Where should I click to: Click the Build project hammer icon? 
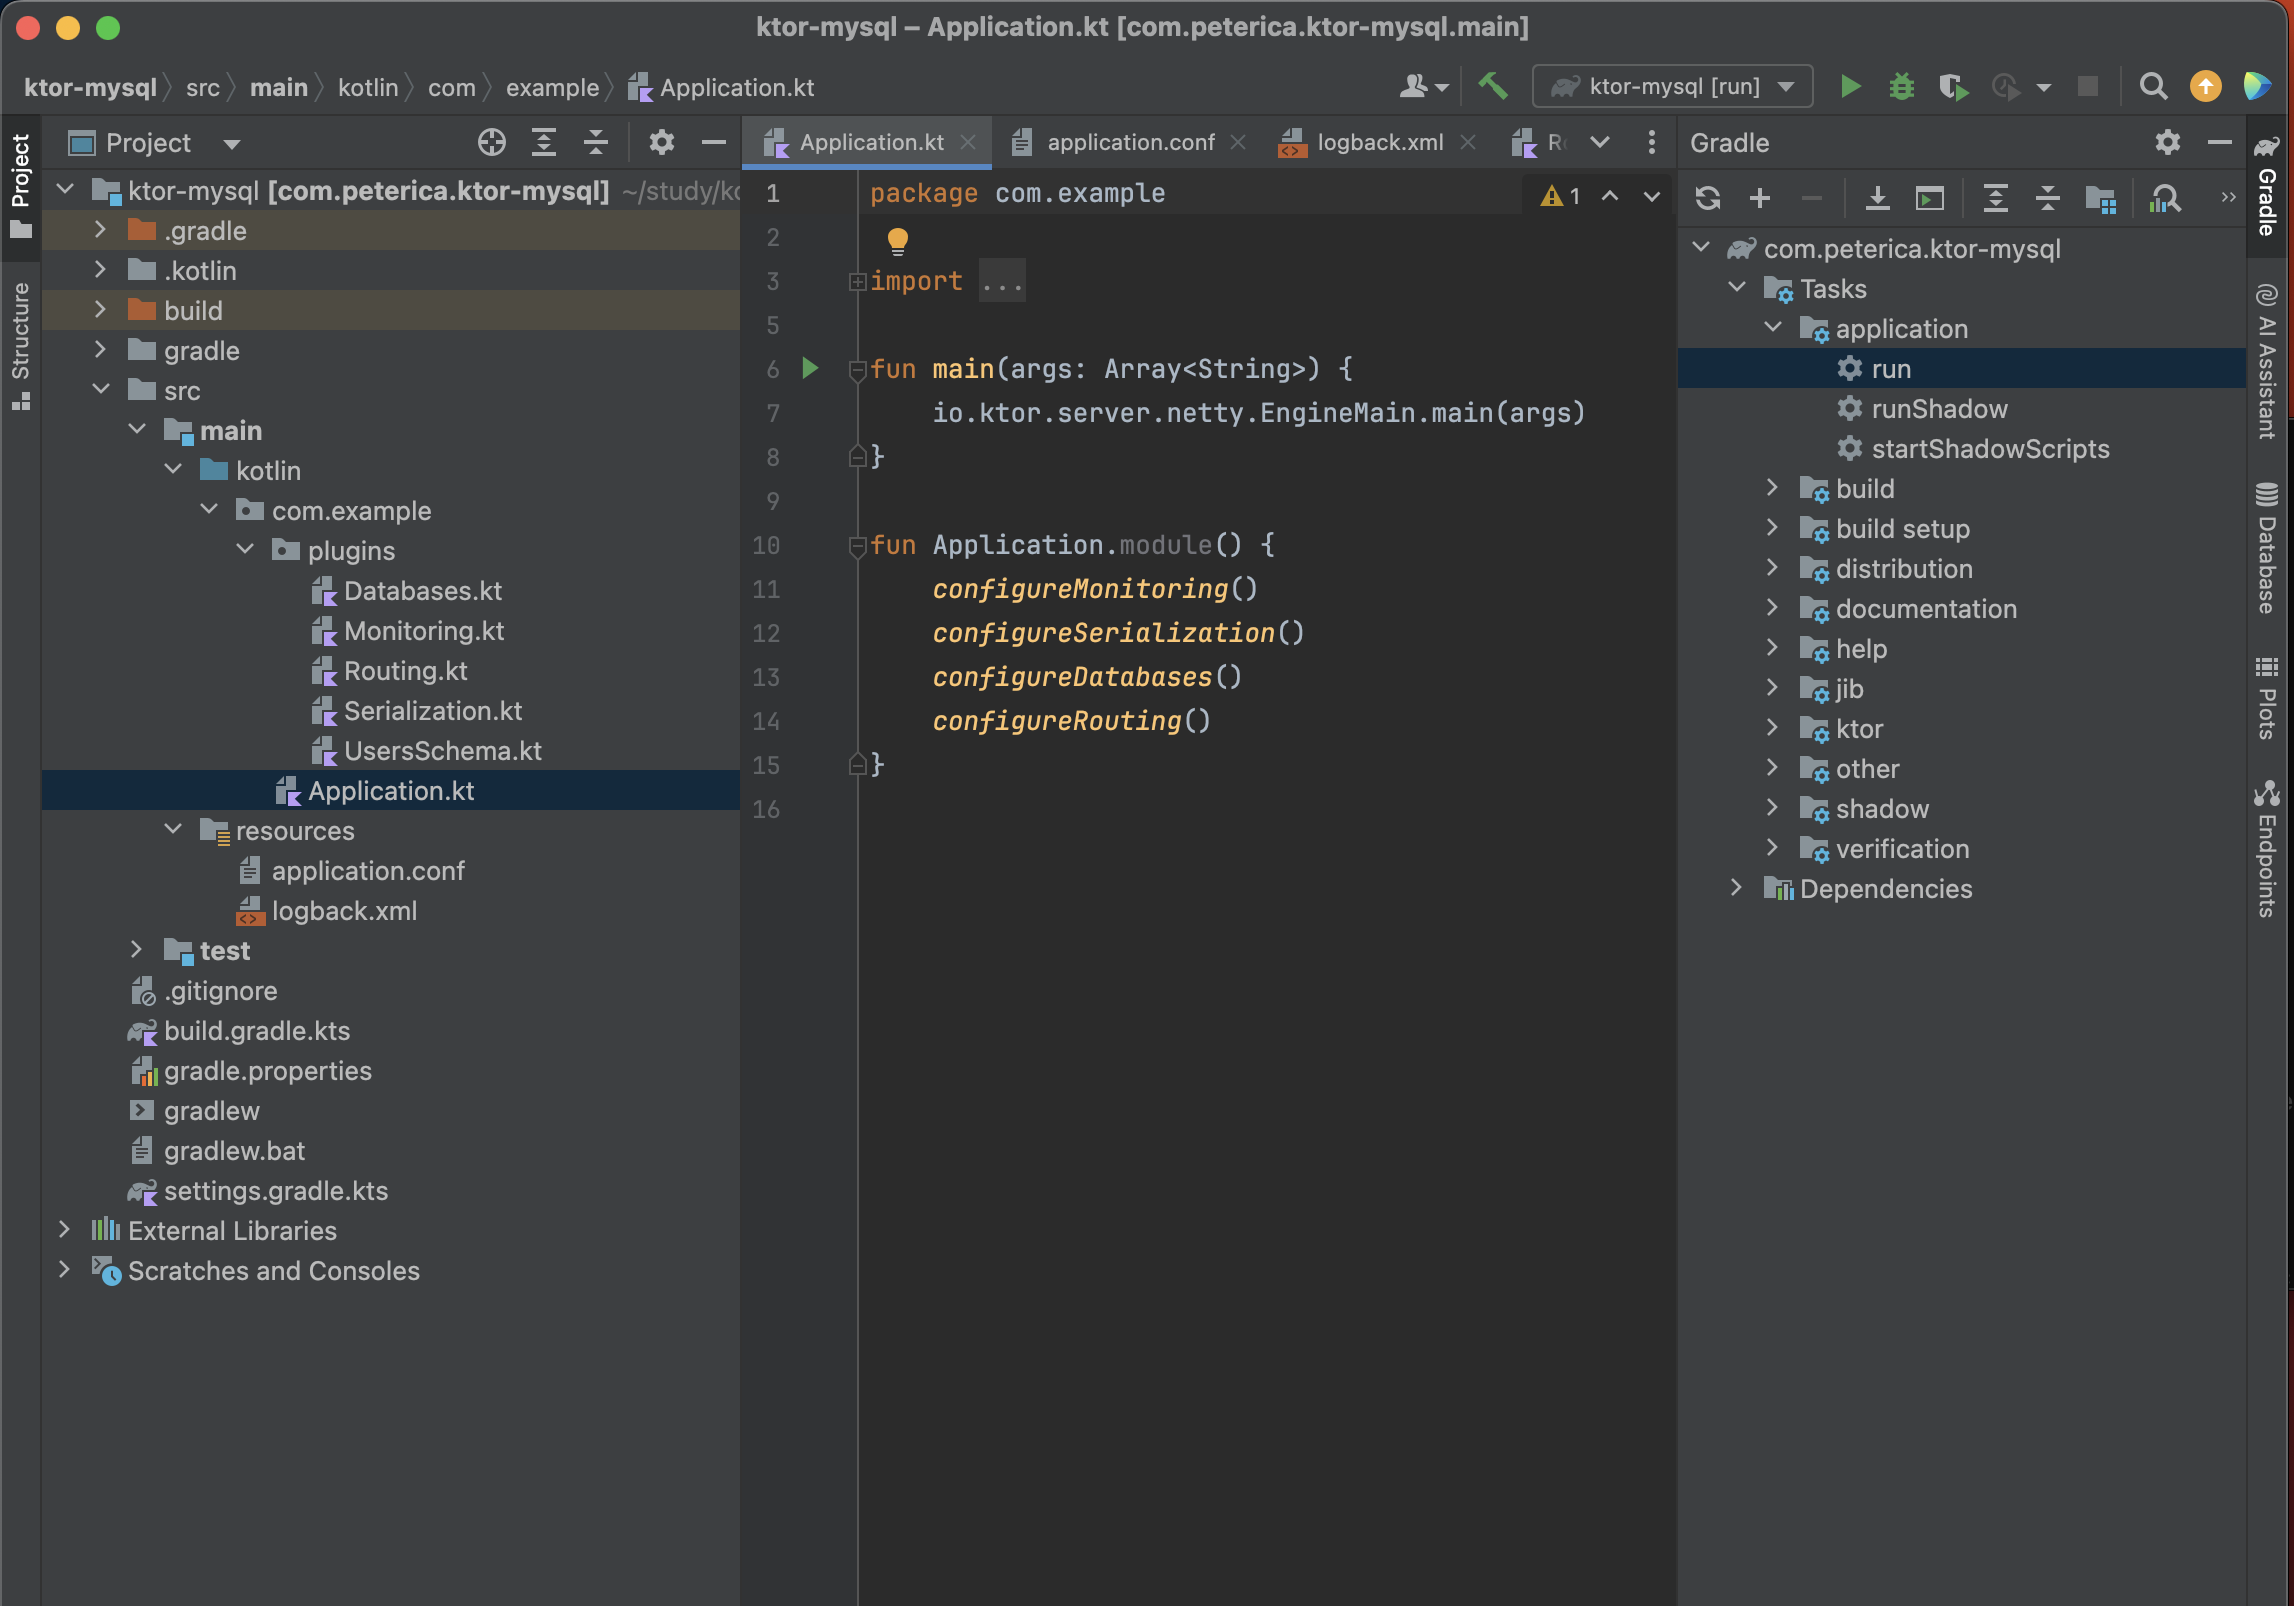tap(1492, 87)
